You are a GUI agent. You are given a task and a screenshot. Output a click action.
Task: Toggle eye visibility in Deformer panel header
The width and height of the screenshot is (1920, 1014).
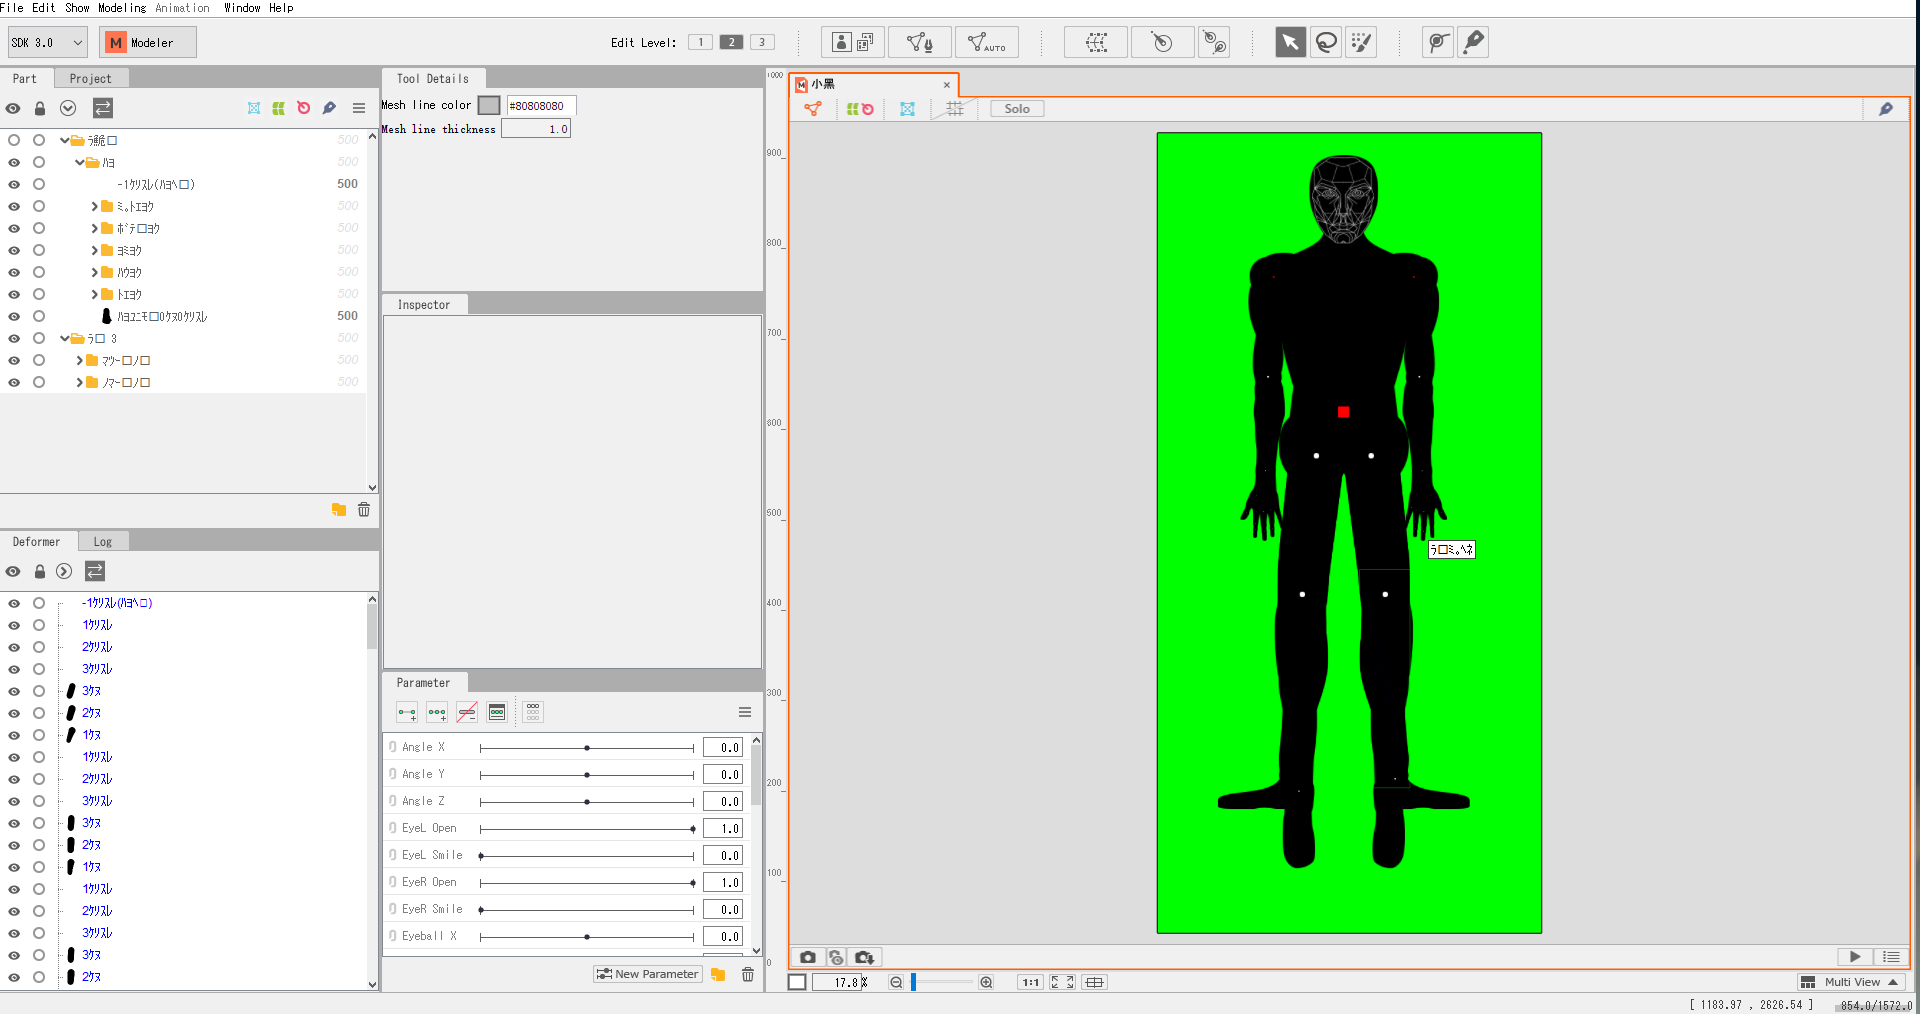[13, 571]
